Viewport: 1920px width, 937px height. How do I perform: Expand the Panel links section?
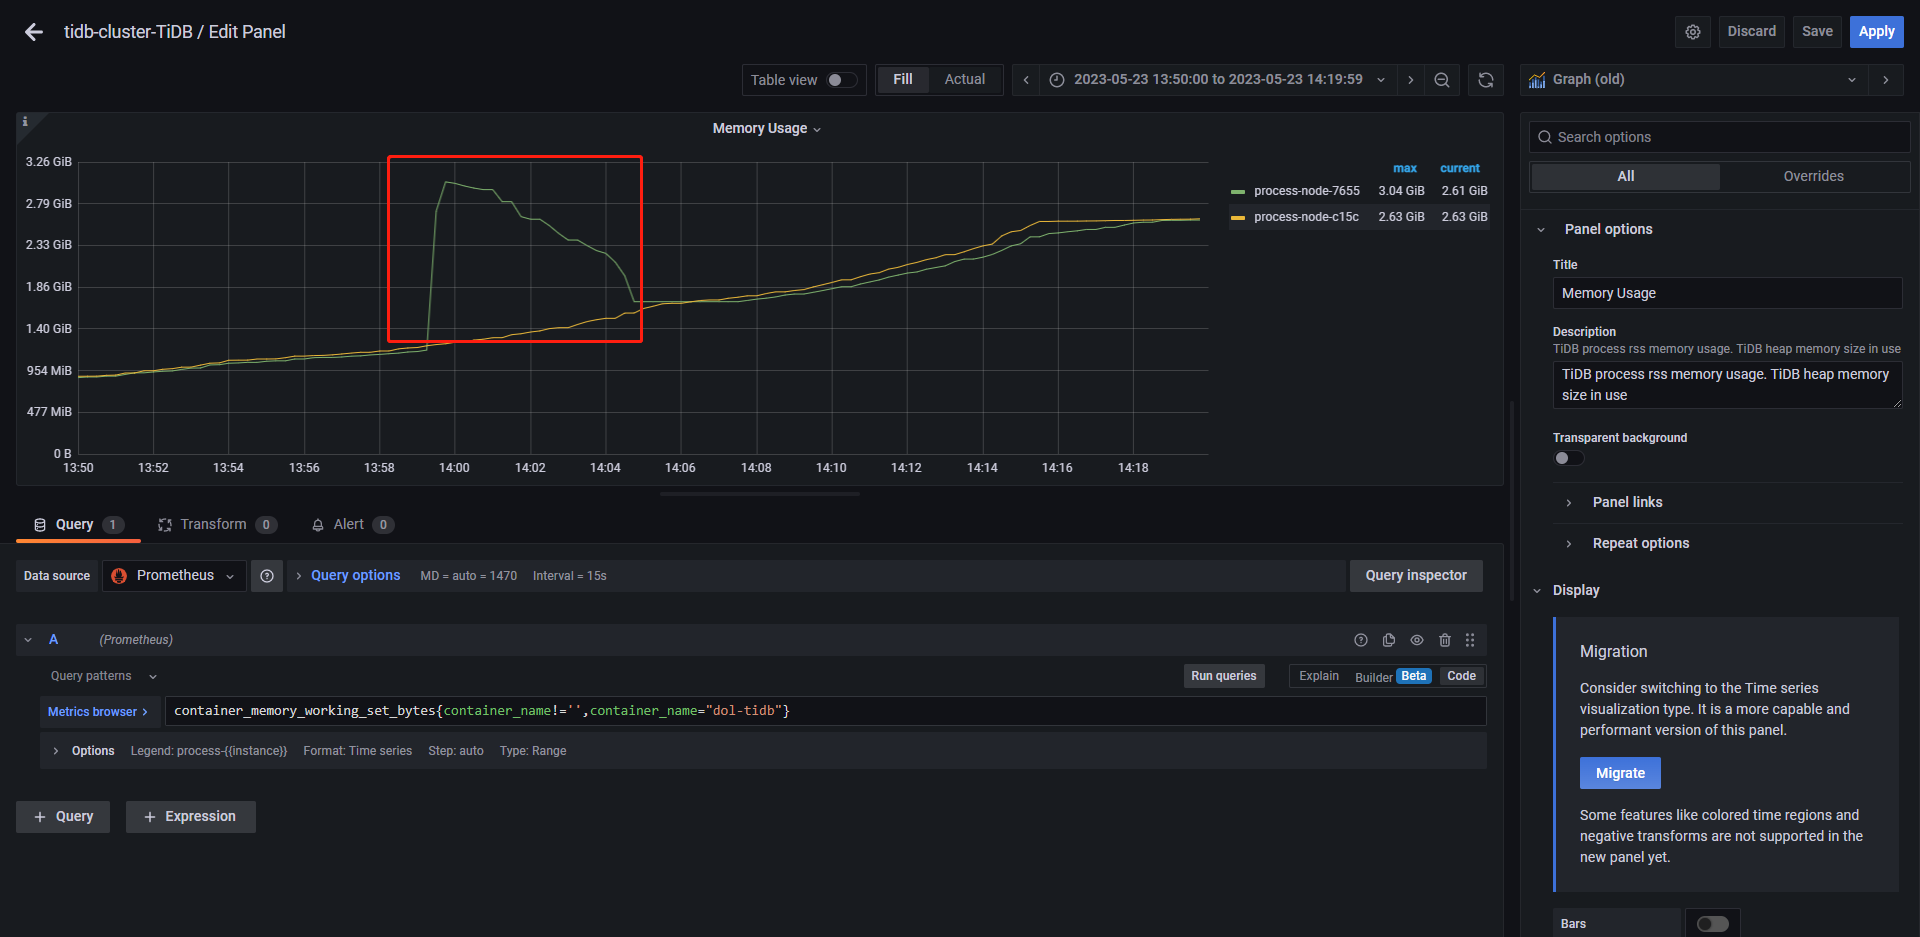click(1627, 502)
